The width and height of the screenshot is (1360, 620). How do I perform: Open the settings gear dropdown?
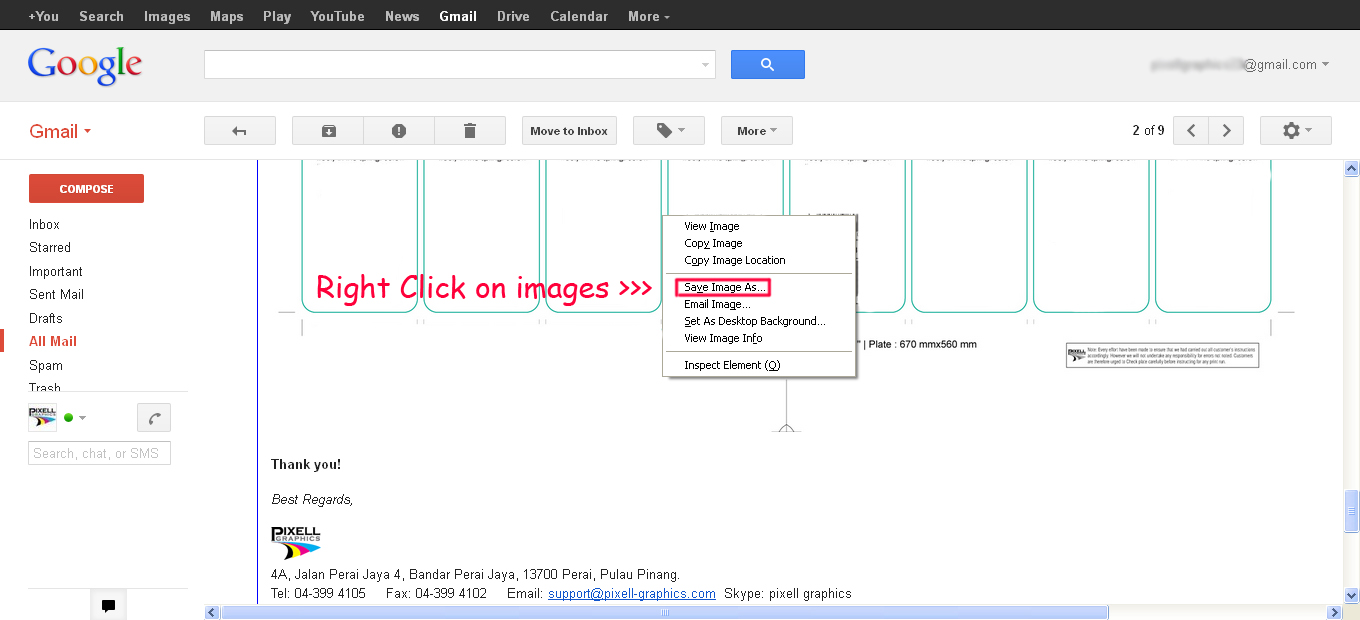[1295, 131]
